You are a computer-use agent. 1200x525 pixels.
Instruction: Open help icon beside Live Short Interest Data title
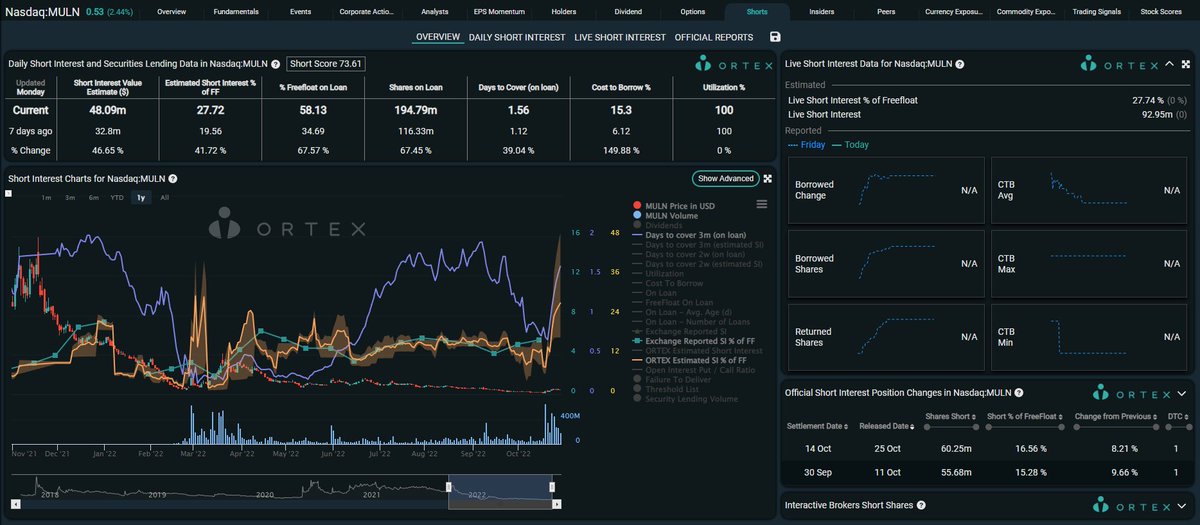(x=960, y=64)
